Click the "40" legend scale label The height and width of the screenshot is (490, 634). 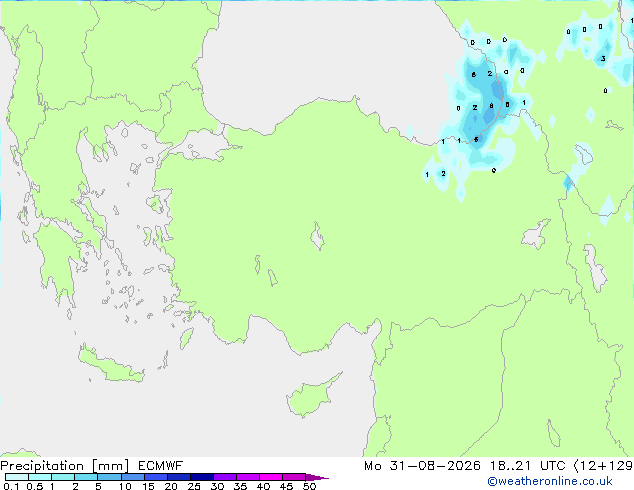tap(263, 486)
